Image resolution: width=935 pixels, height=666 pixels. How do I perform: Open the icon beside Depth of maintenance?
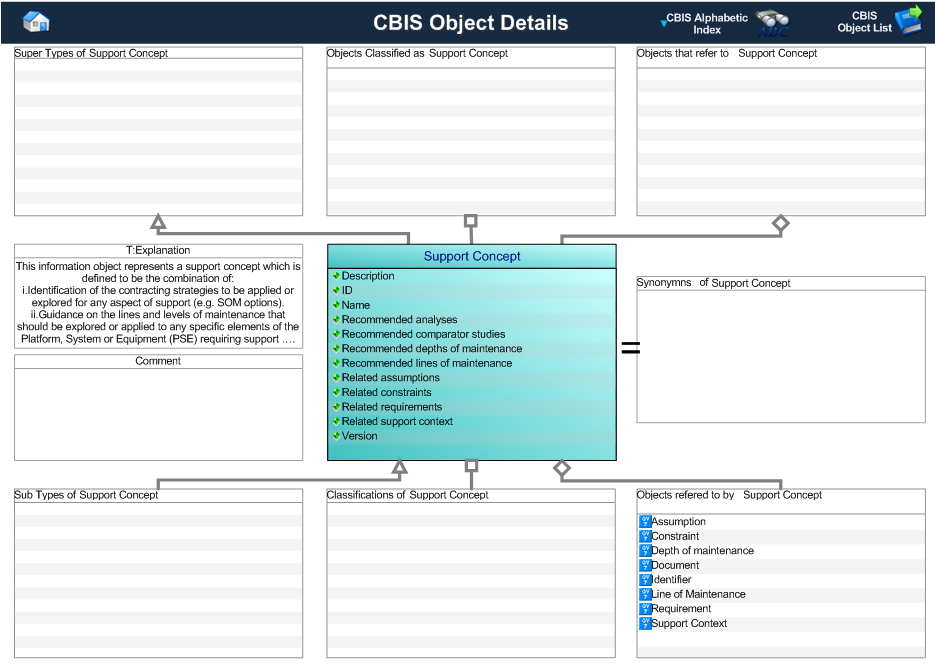coord(645,550)
